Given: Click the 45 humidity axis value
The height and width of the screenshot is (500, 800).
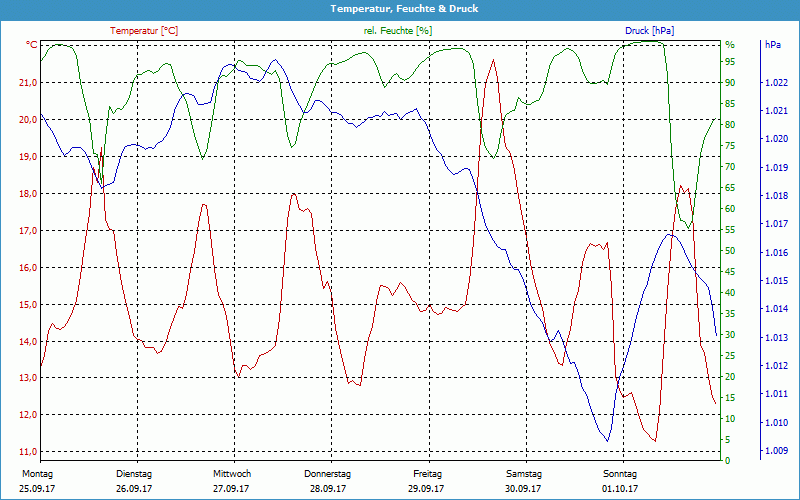Looking at the screenshot, I should click(730, 272).
